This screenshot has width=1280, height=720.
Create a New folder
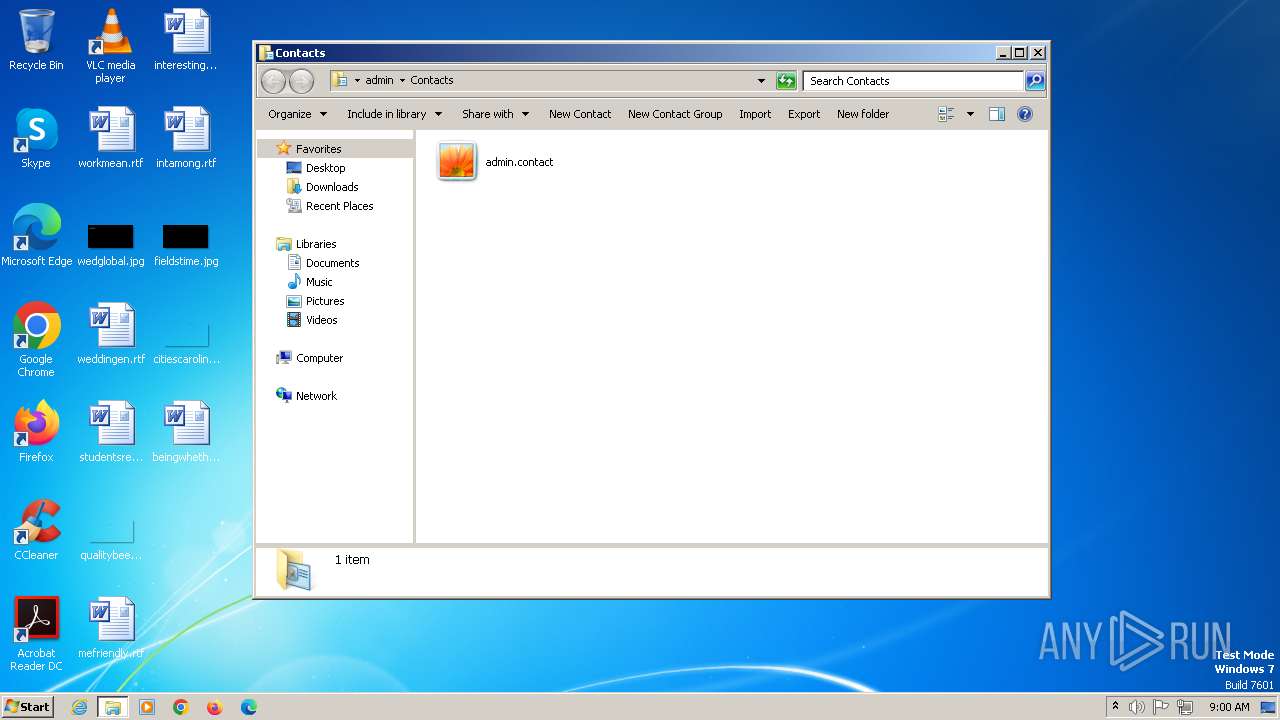point(863,114)
